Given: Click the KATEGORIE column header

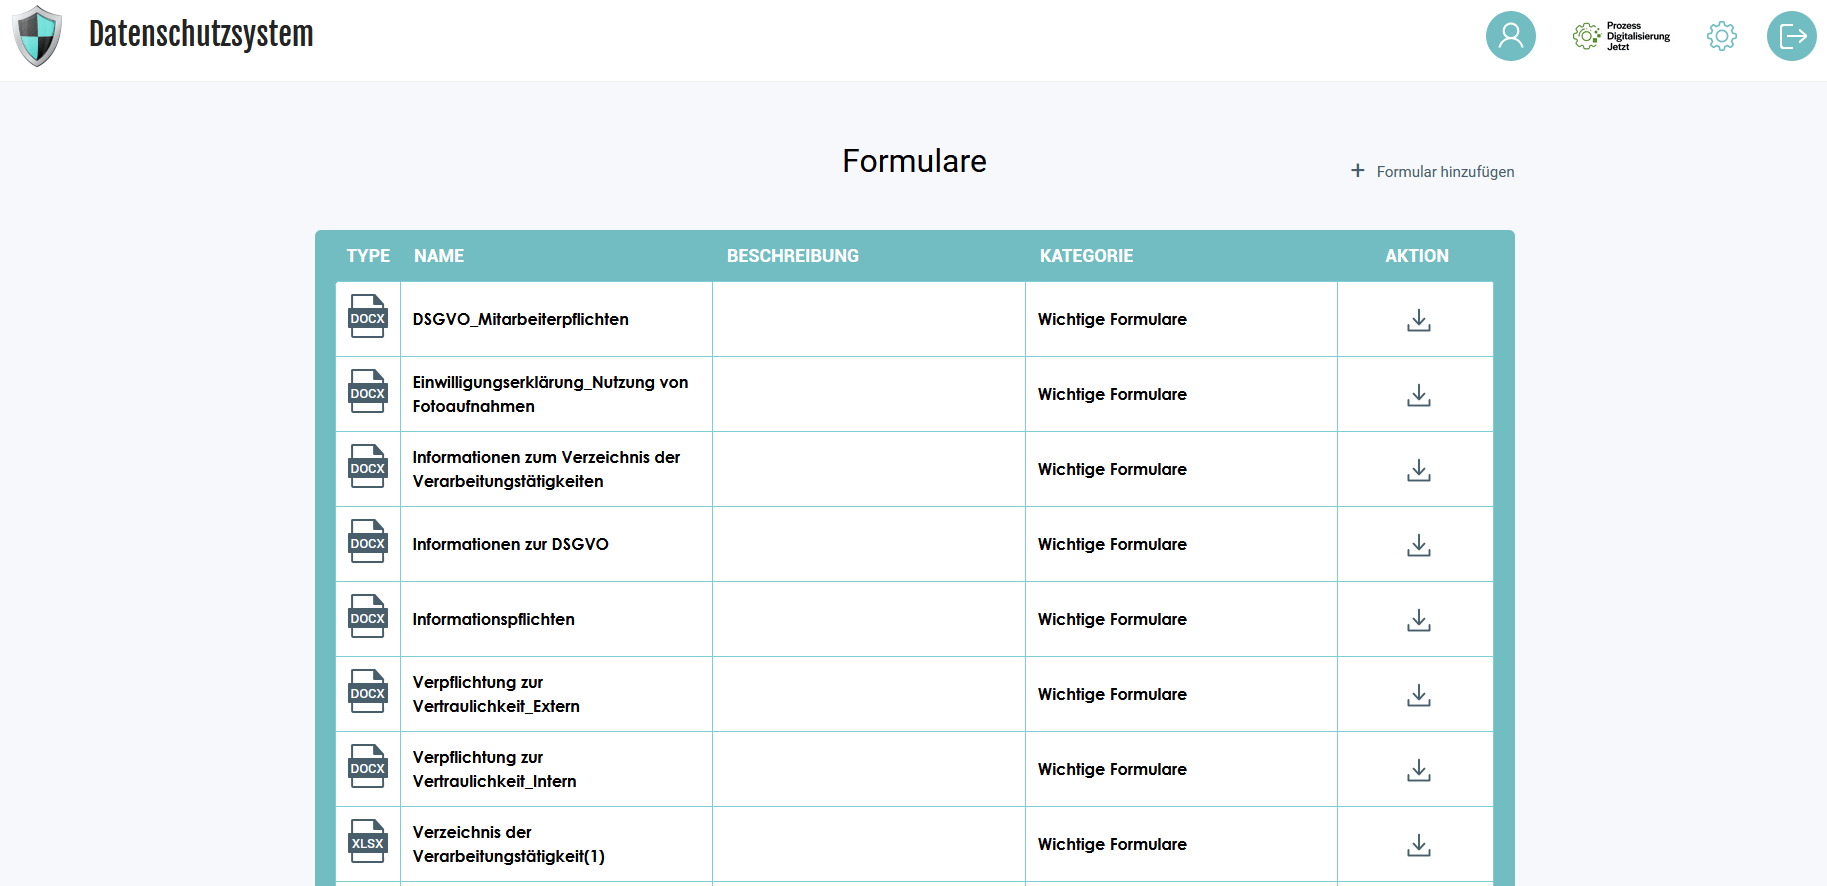Looking at the screenshot, I should coord(1086,256).
